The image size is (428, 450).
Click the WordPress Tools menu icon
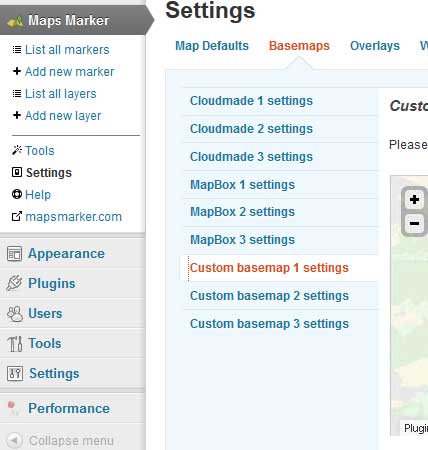coord(15,344)
